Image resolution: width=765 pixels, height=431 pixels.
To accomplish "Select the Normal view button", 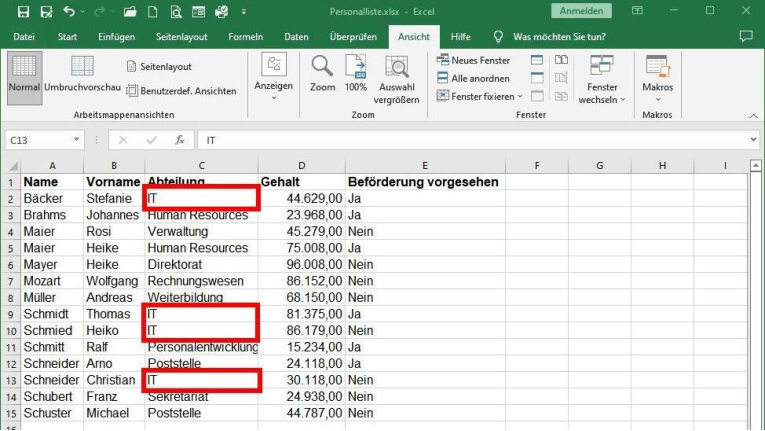I will [24, 78].
